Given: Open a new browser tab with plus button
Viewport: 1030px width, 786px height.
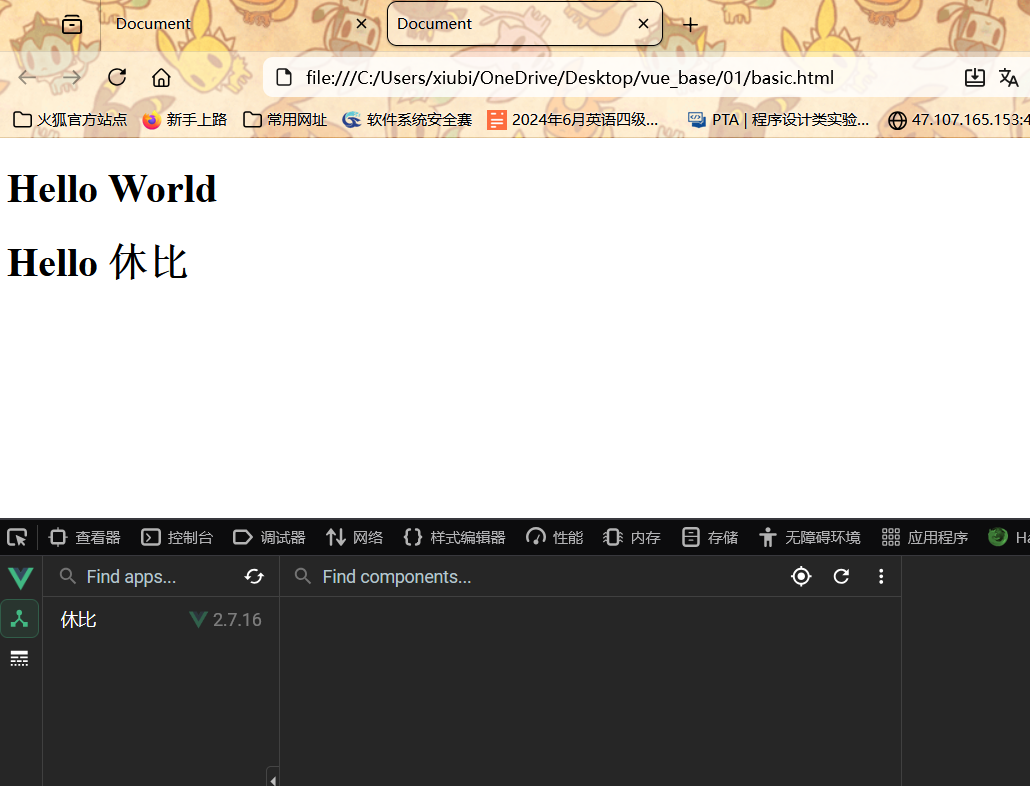Looking at the screenshot, I should [690, 24].
